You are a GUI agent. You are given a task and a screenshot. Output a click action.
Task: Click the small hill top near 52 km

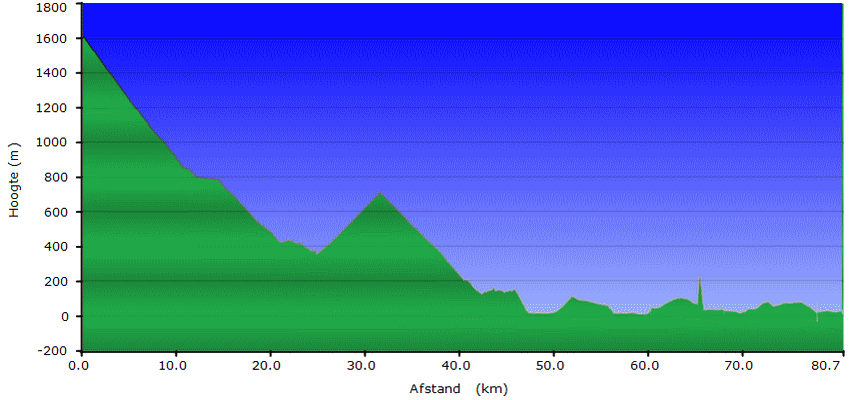tap(572, 298)
